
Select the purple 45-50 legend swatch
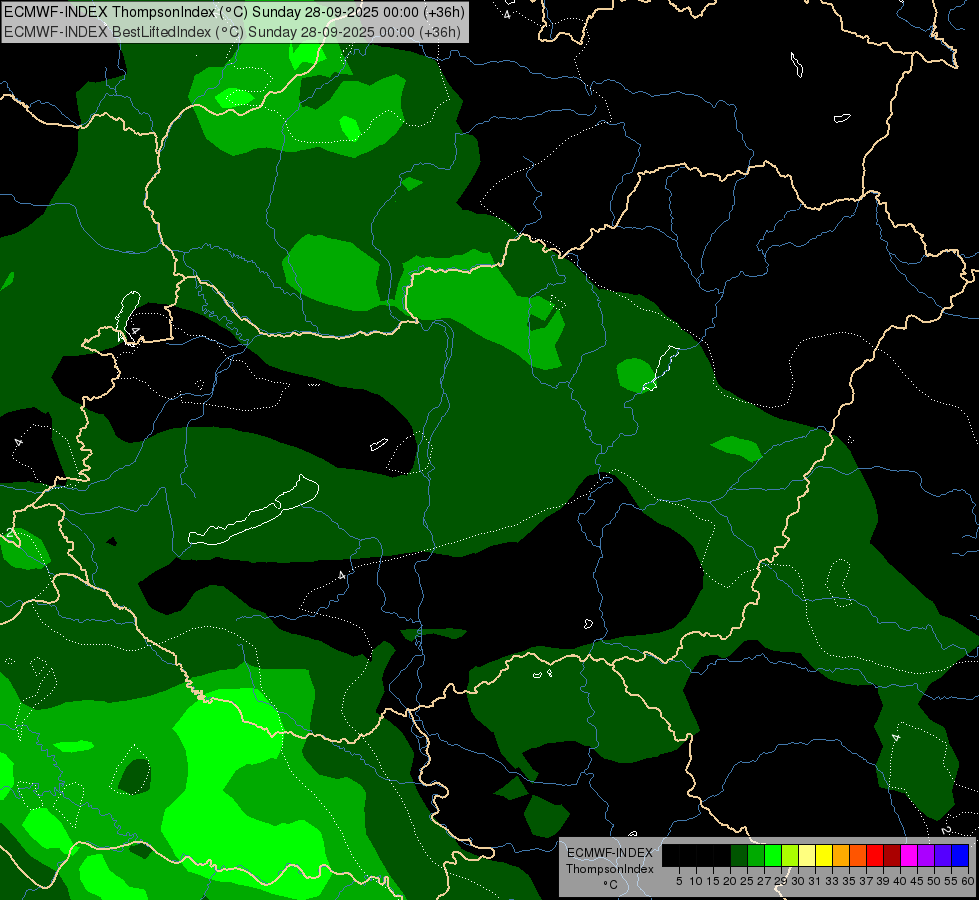click(926, 855)
